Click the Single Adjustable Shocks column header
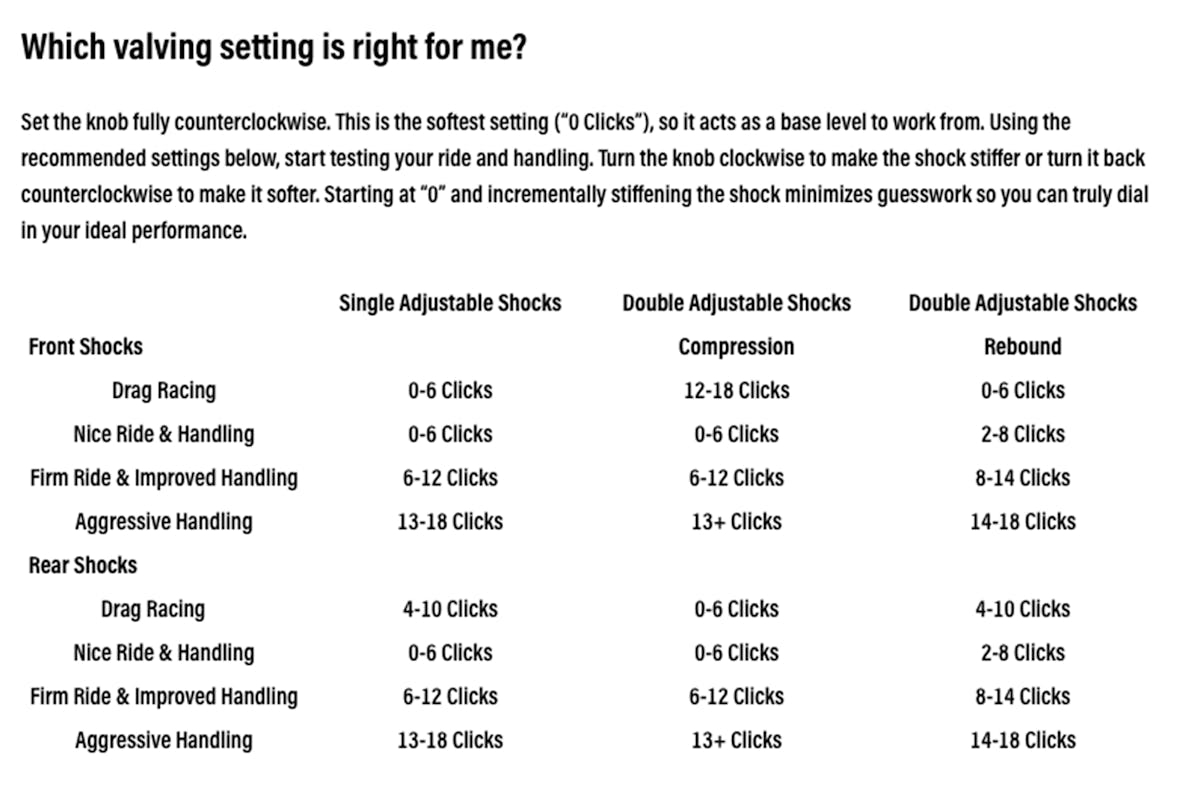The width and height of the screenshot is (1200, 800). coord(450,302)
